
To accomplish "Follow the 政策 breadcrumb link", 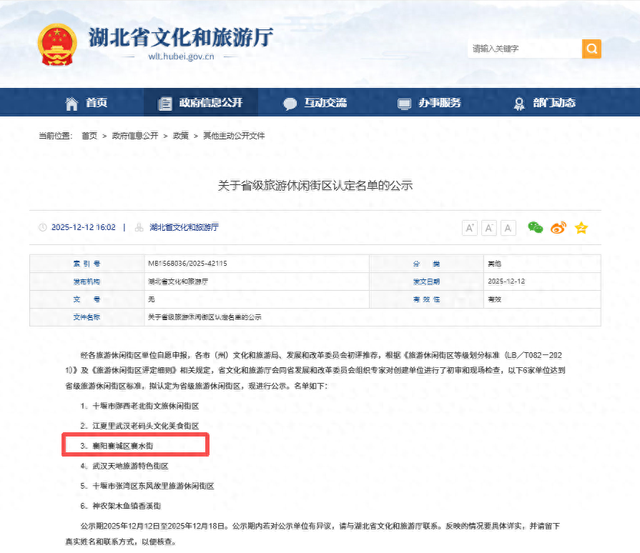I will click(180, 136).
